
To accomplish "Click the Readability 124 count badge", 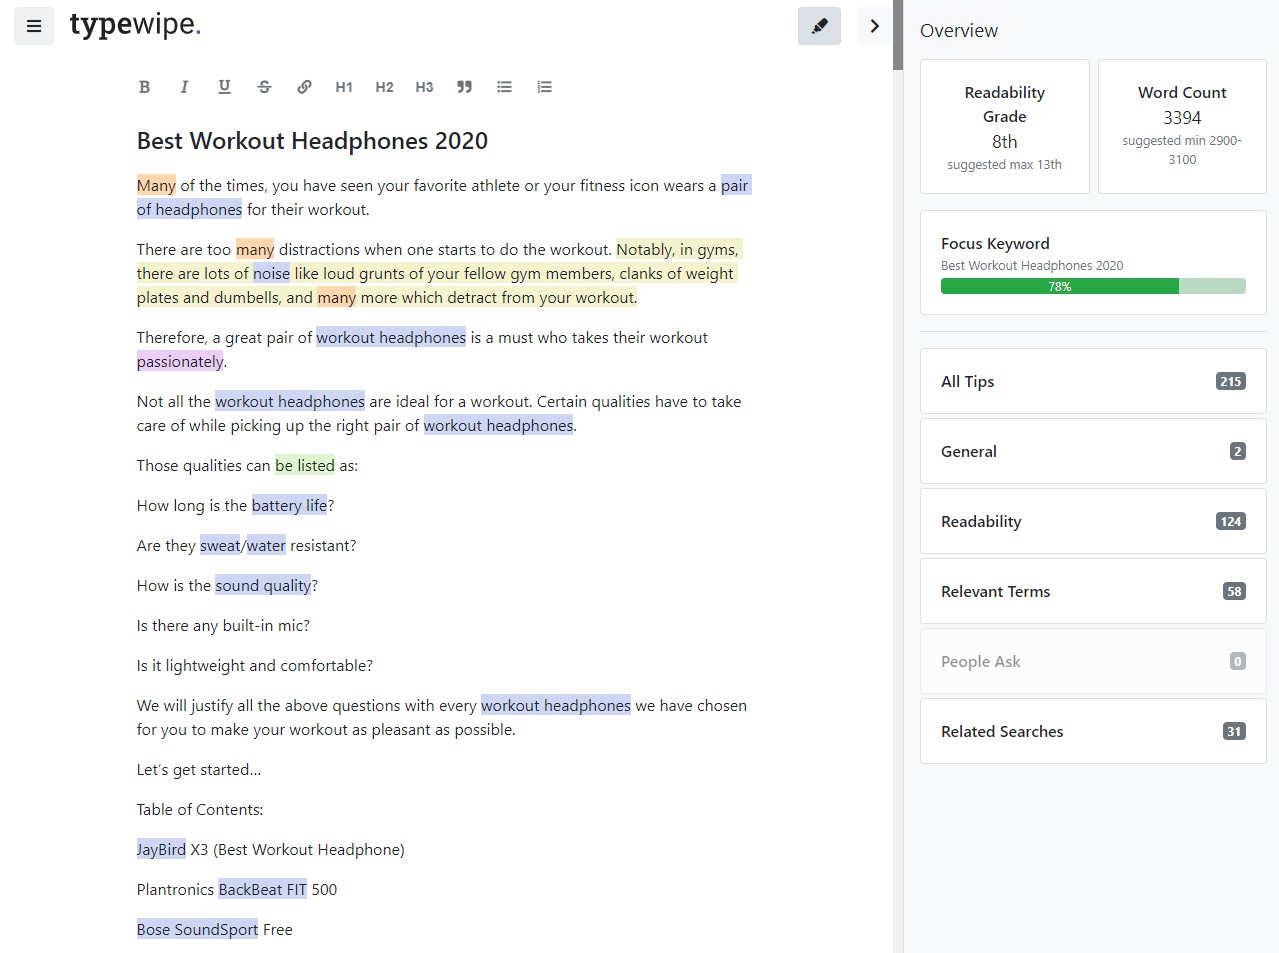I will (1230, 521).
